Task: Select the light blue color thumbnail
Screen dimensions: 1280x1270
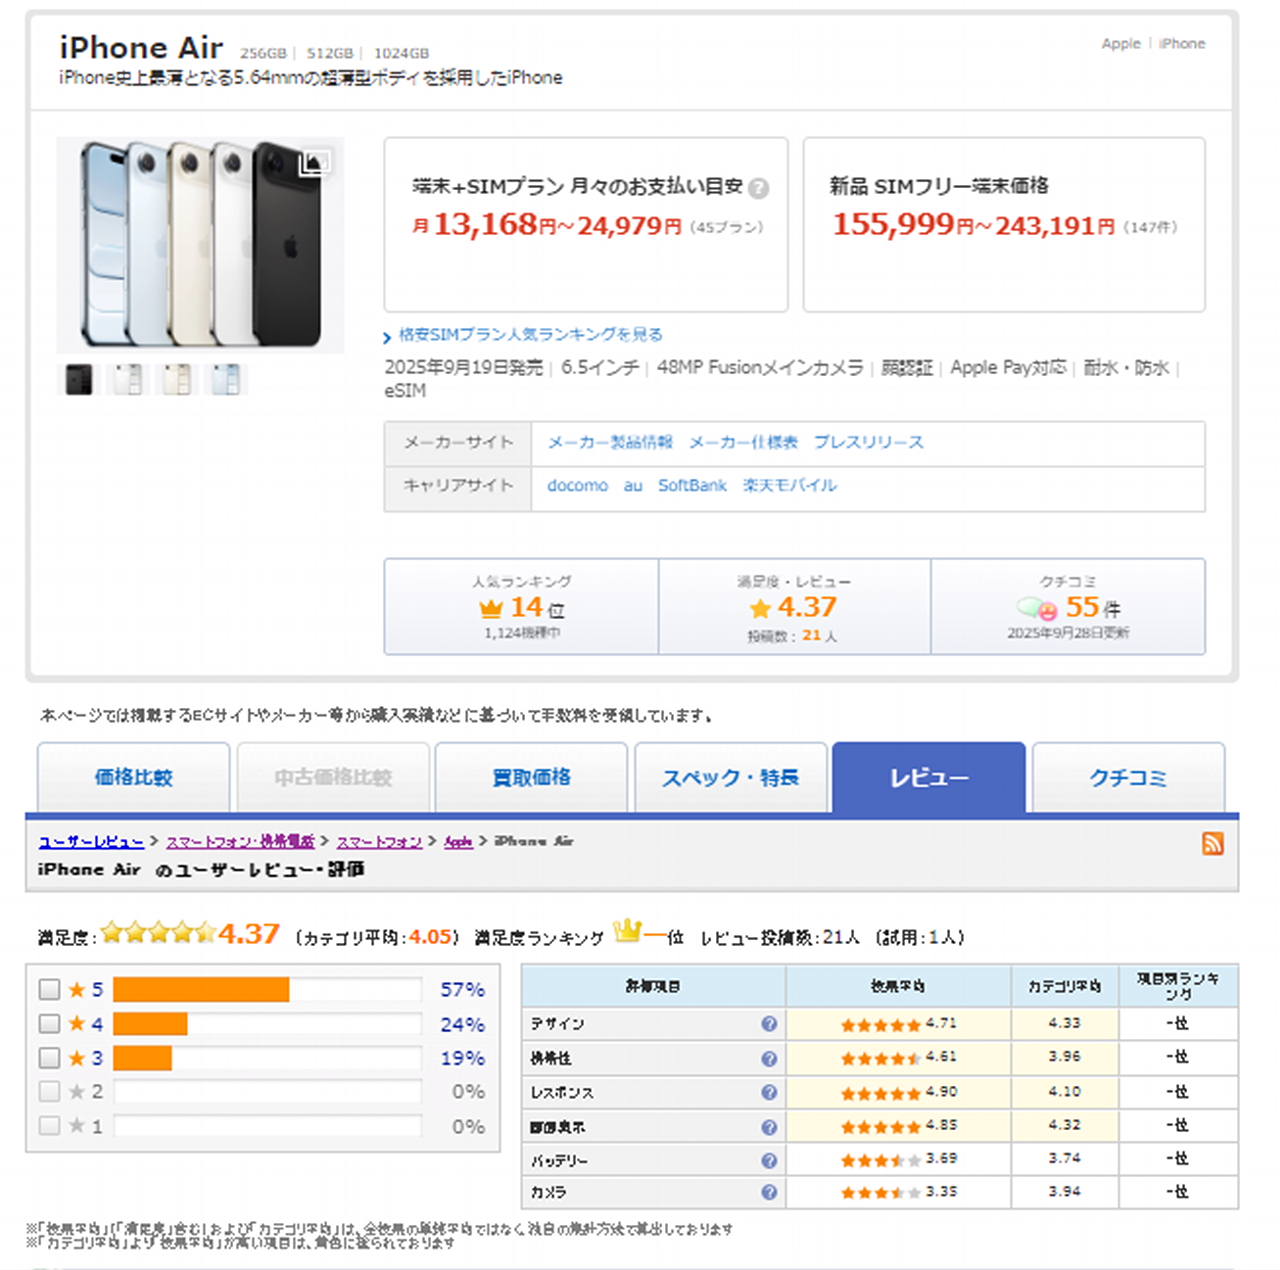Action: point(226,380)
